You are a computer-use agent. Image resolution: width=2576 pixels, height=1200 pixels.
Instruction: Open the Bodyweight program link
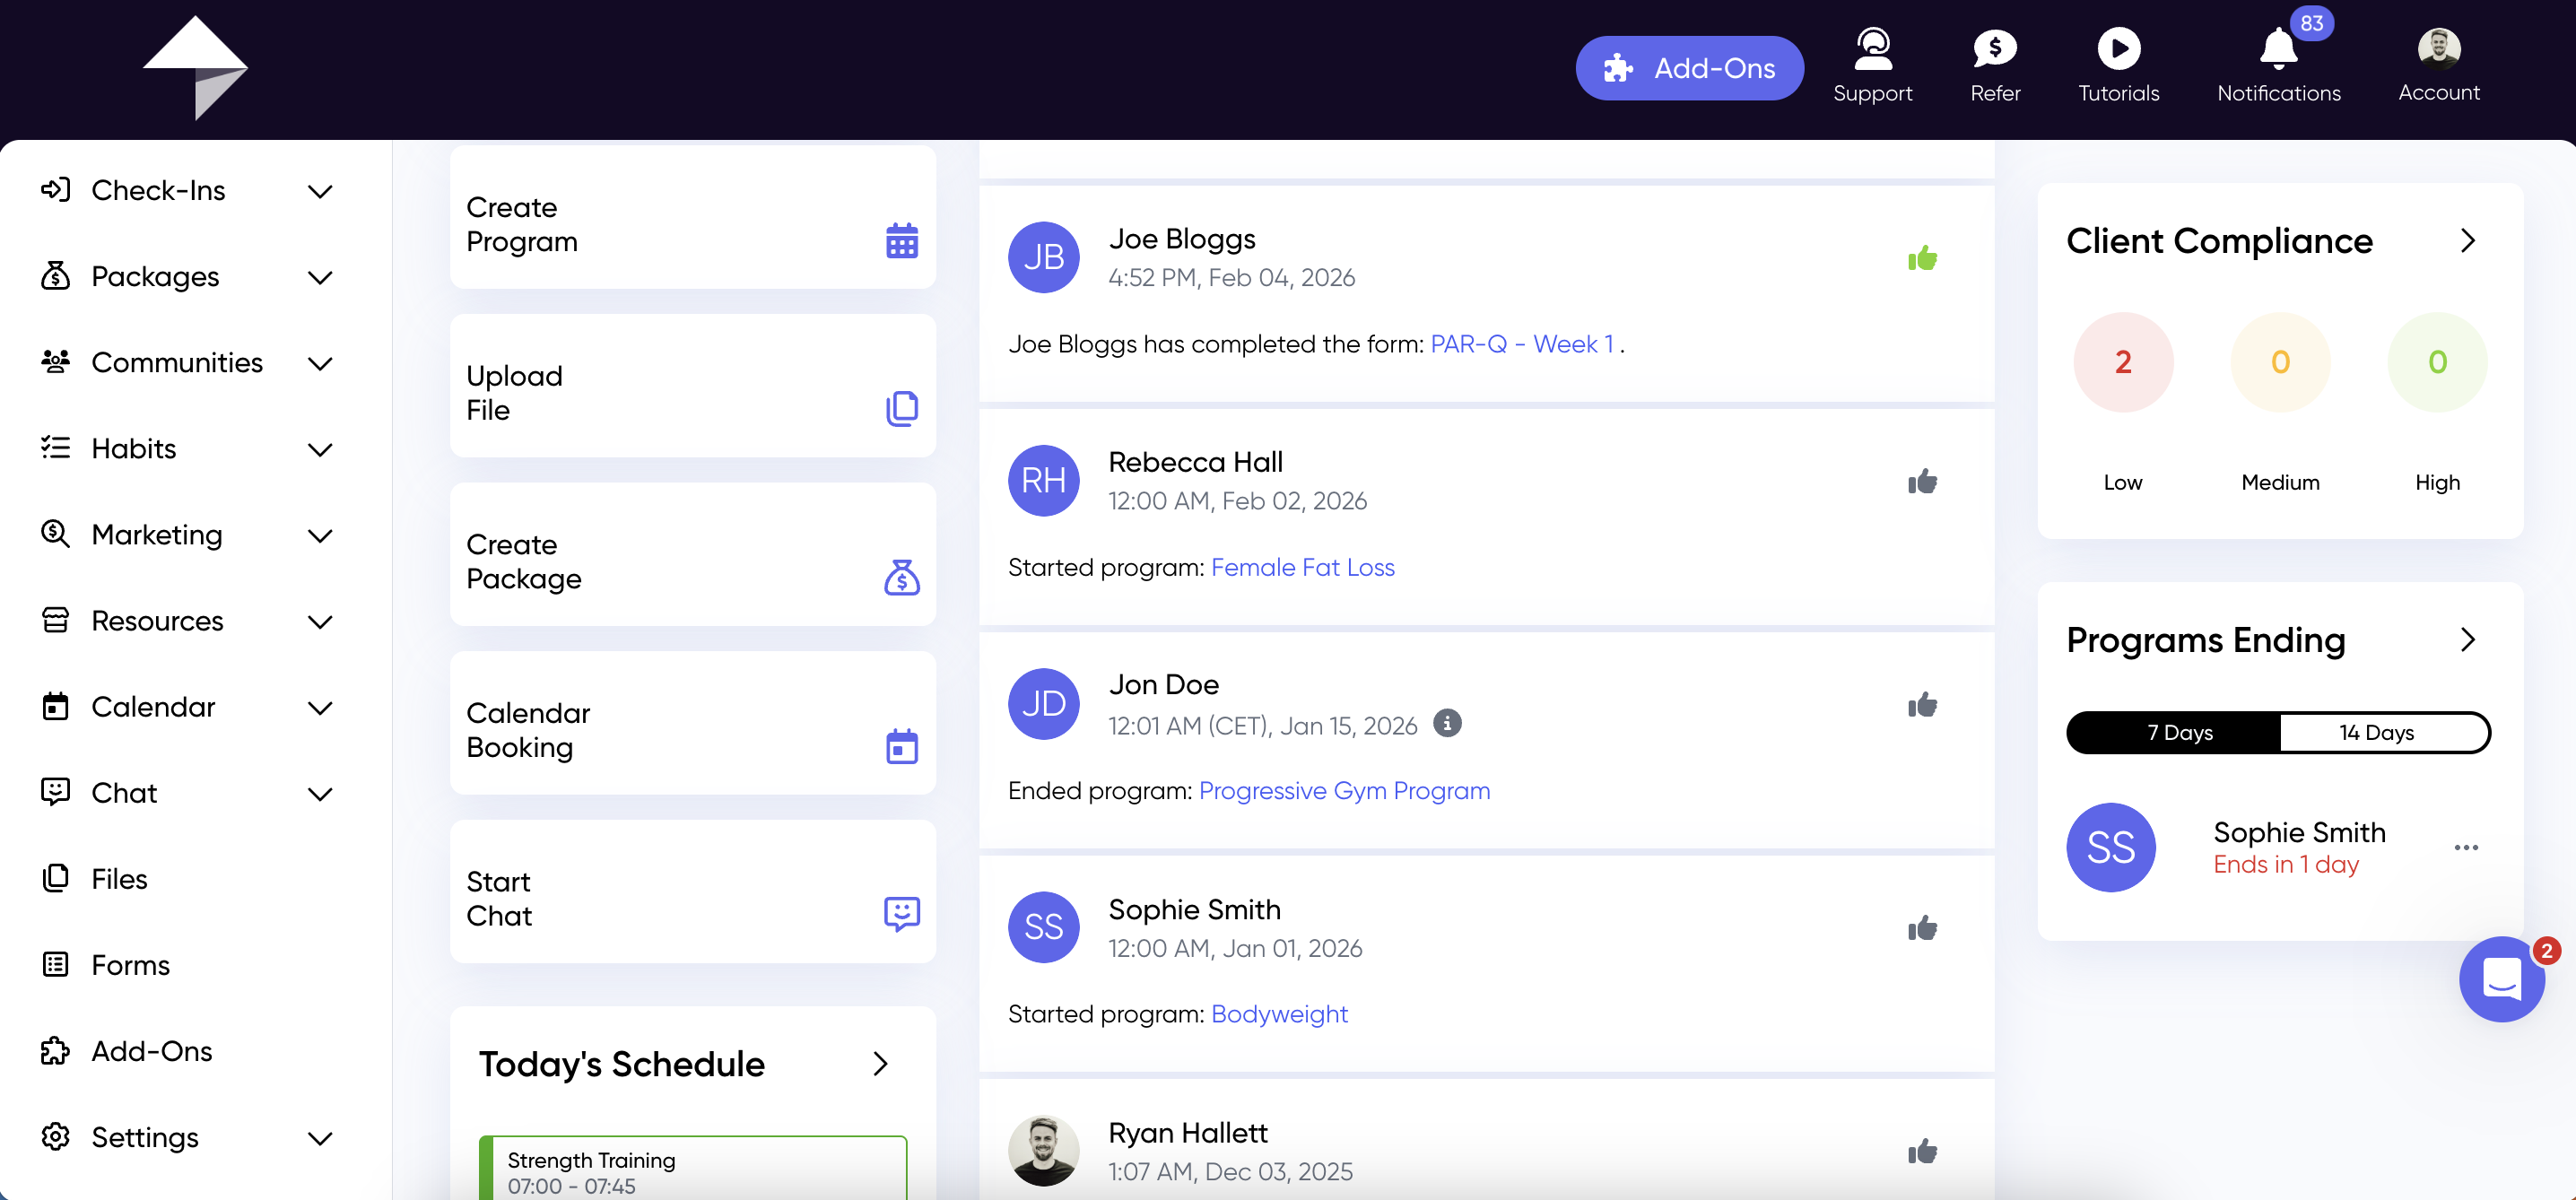click(1279, 1013)
